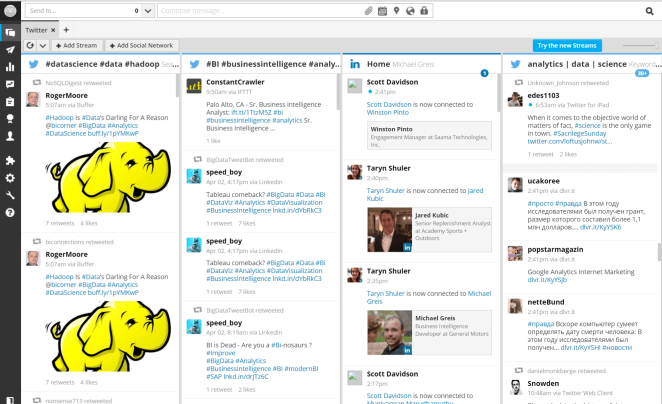Click Twitter bird icon of analytics | data | science stream
Viewport: 662px width, 404px height.
pos(515,64)
